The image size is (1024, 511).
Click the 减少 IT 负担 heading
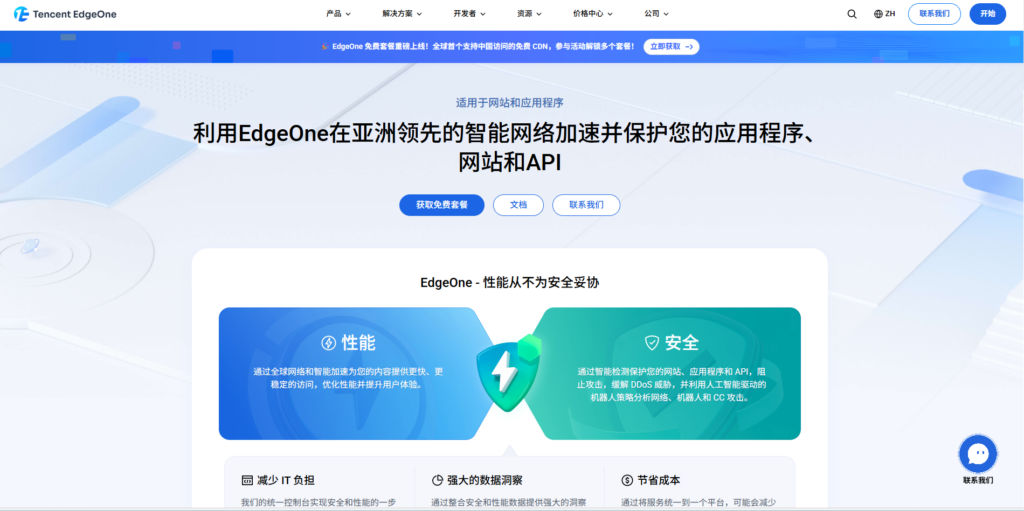(285, 480)
